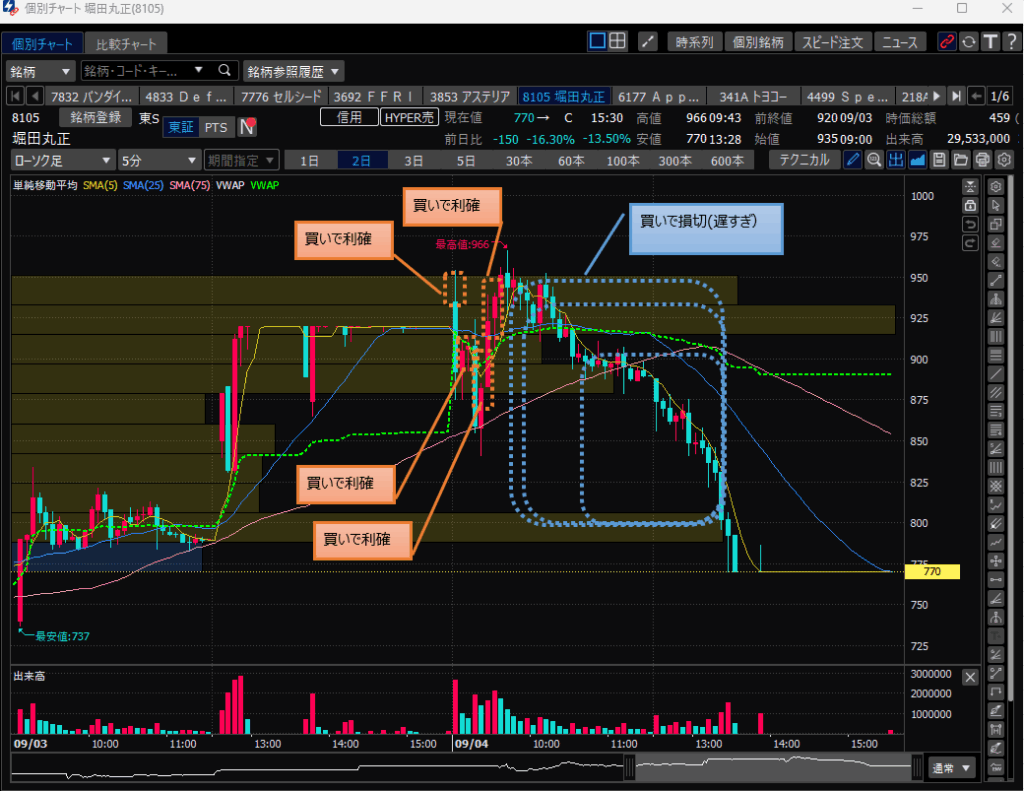Switch market to PTS
The image size is (1024, 791).
click(x=215, y=127)
